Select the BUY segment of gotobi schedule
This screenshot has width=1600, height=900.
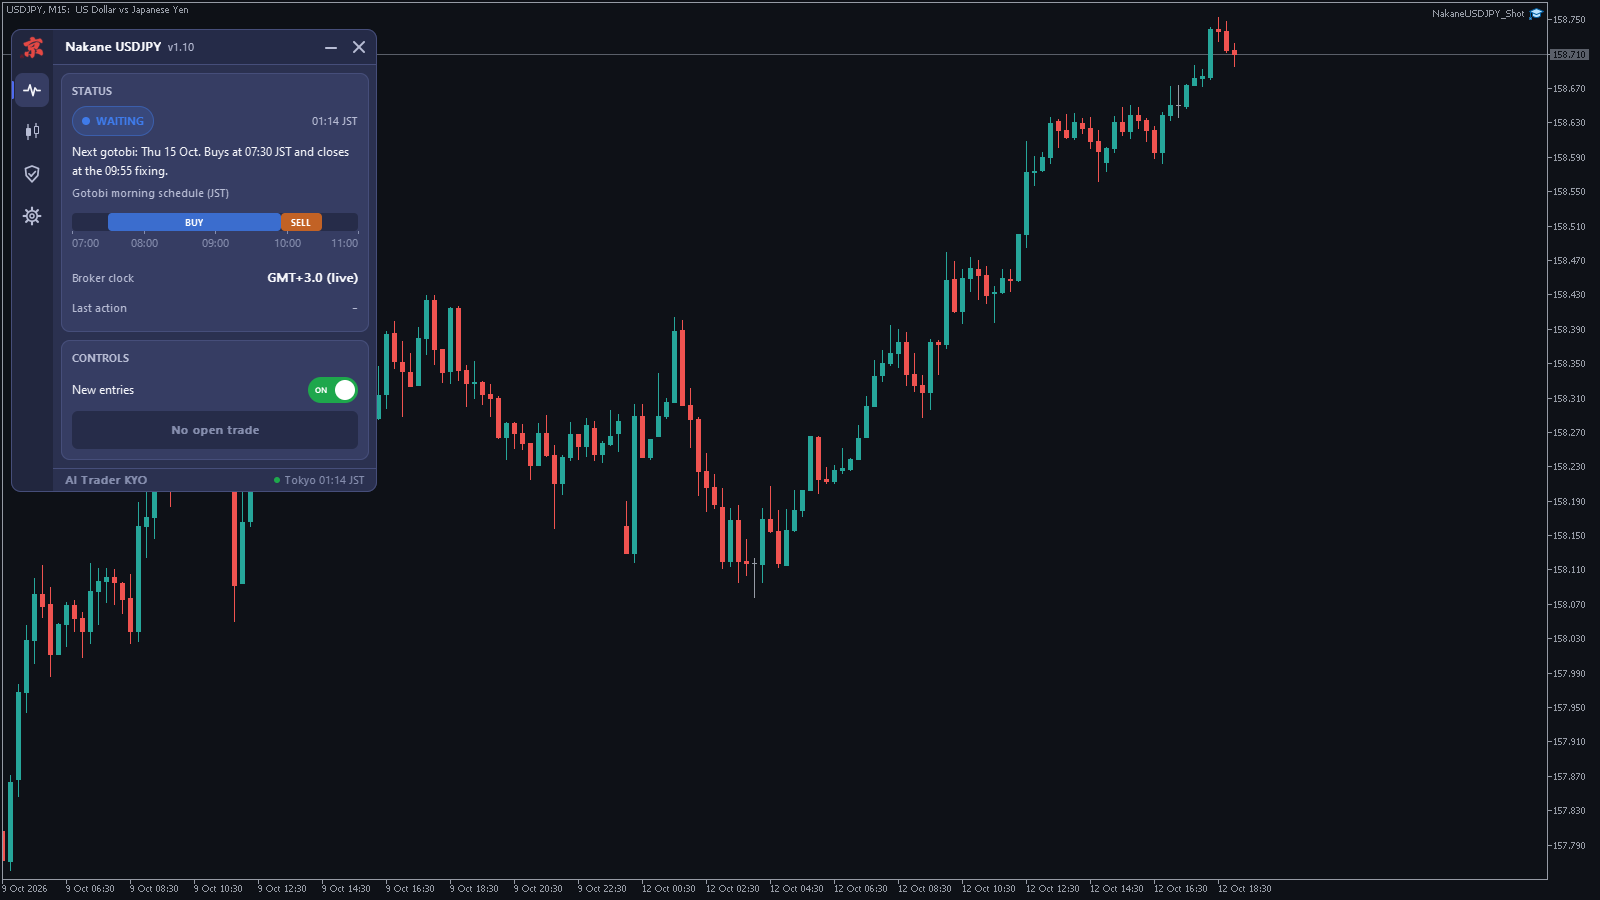194,222
